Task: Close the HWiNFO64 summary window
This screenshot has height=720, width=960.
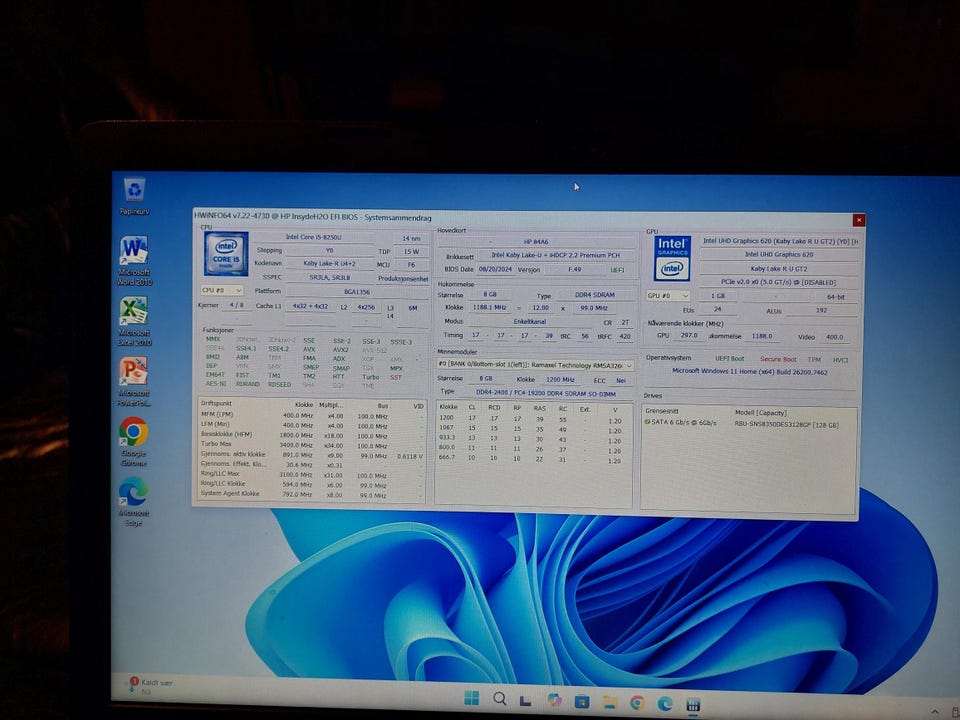Action: click(x=858, y=220)
